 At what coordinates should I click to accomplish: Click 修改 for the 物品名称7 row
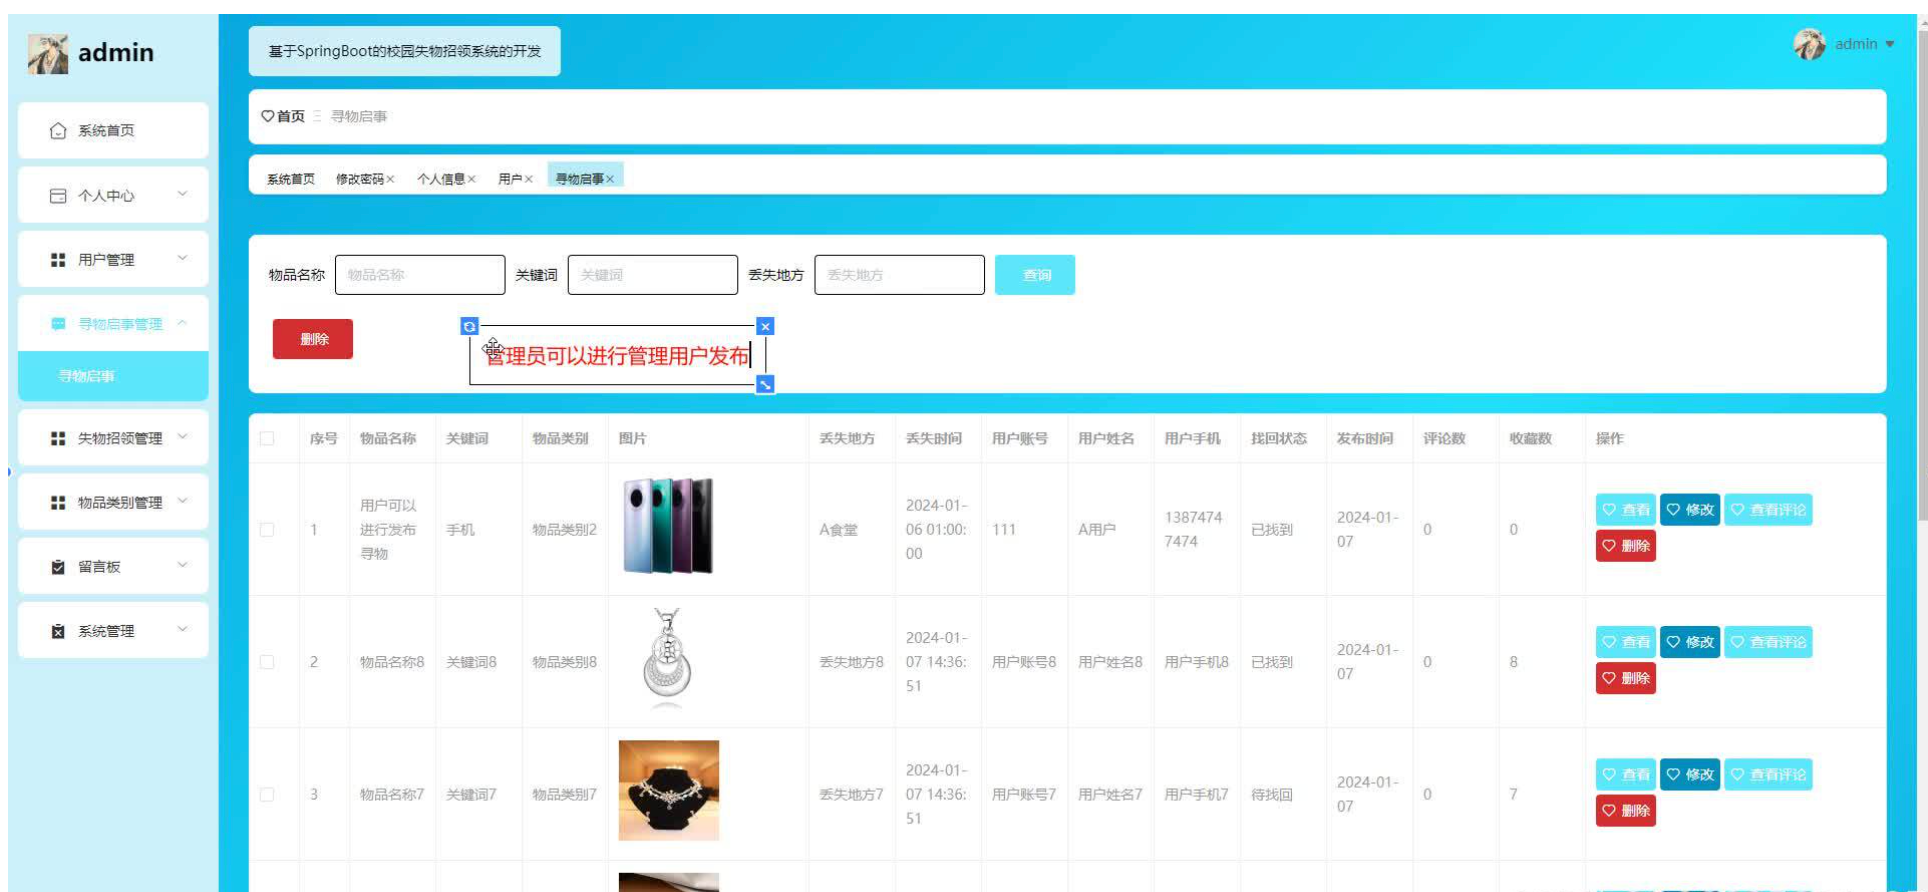coord(1690,774)
